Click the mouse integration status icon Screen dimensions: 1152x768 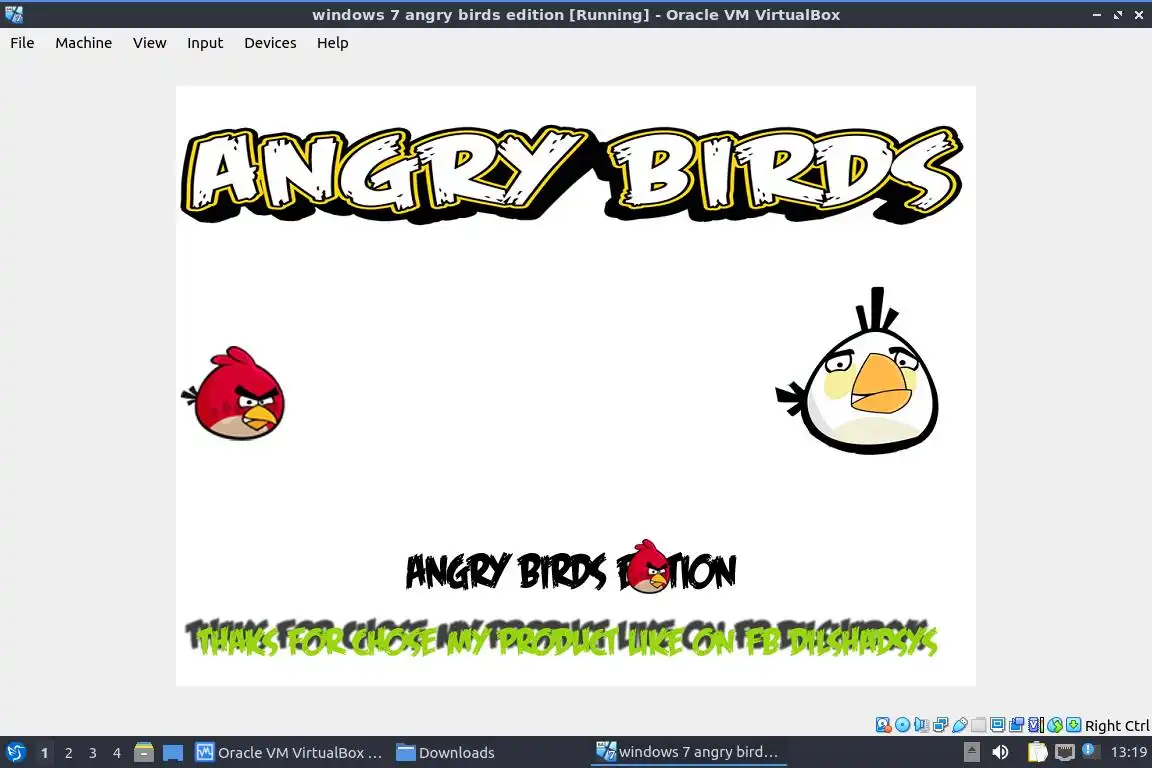1055,725
